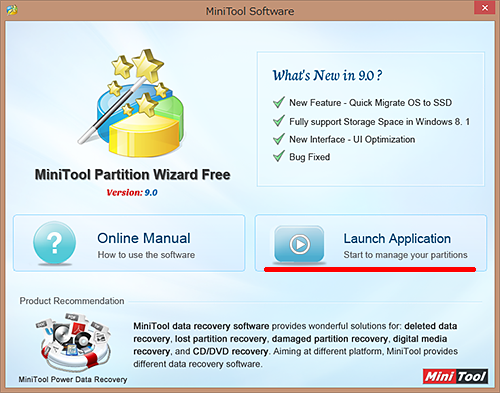Screen dimensions: 500x393
Task: Click 'Fully support Storage Space in Windows 8.1' text
Action: click(379, 122)
